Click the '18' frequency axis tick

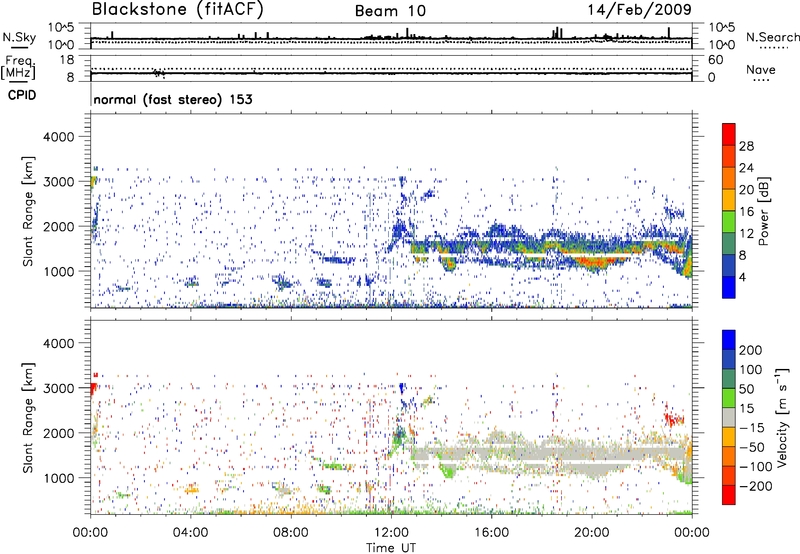pos(67,60)
